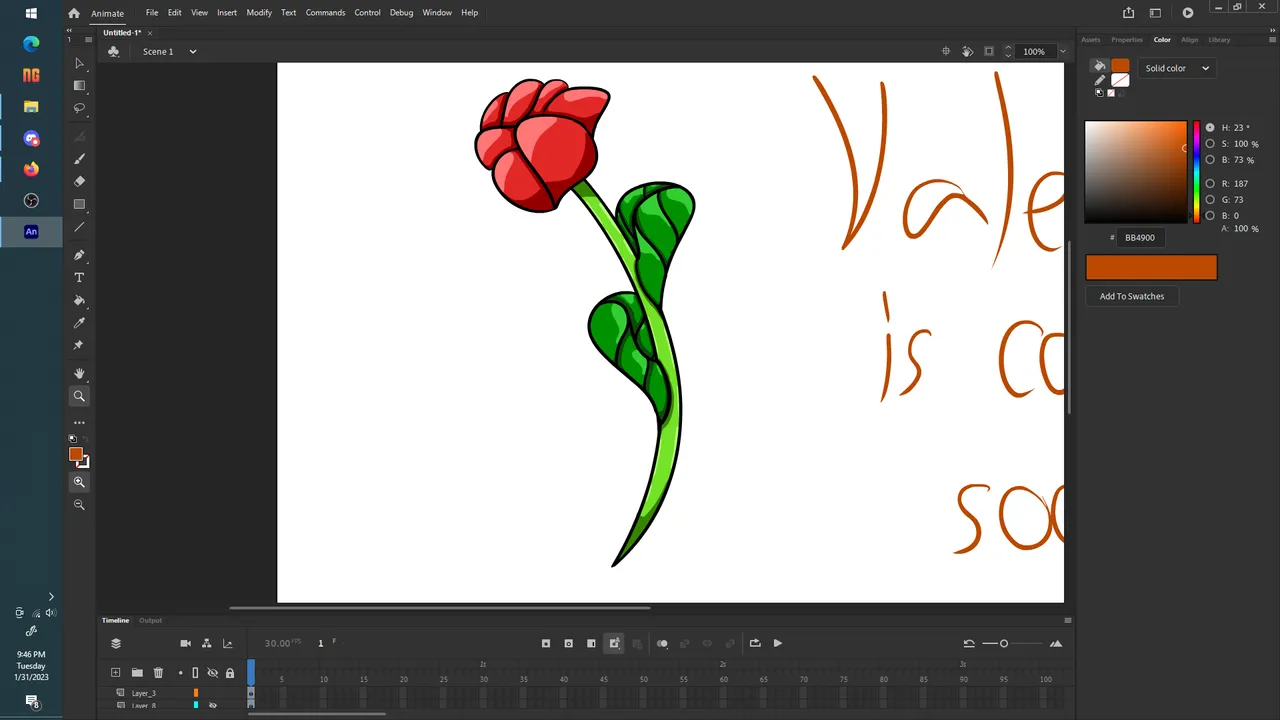Open the Solid color type dropdown
This screenshot has height=720, width=1280.
1177,68
